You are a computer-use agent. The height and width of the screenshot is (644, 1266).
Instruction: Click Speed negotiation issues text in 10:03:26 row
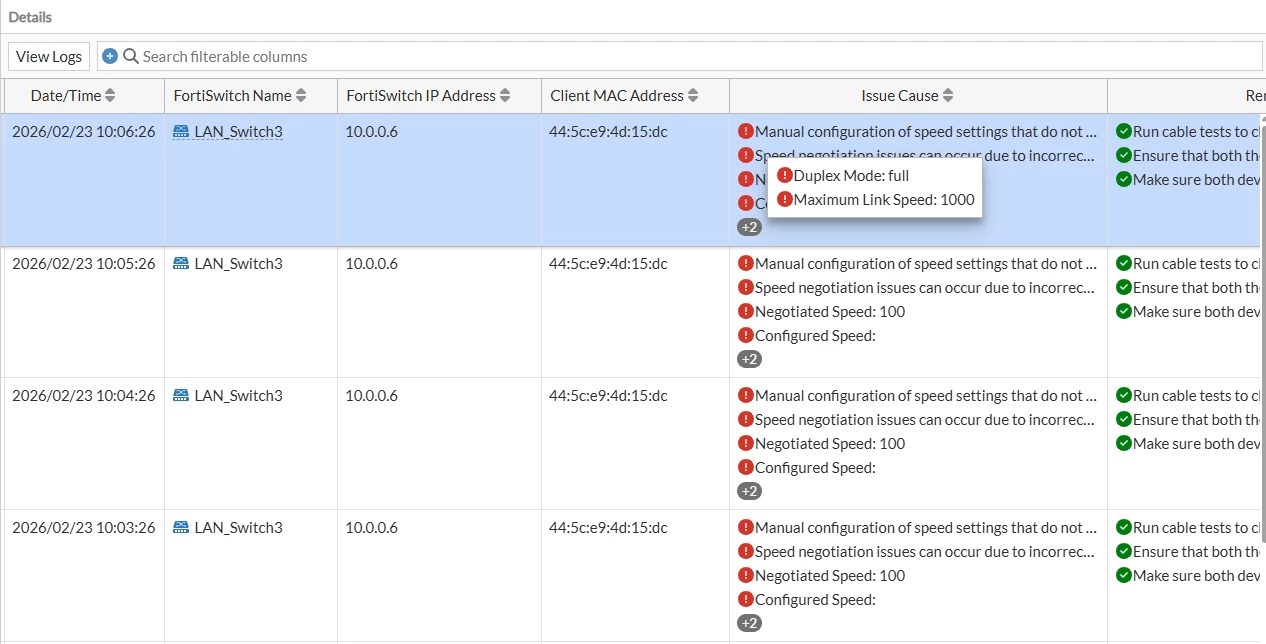926,551
